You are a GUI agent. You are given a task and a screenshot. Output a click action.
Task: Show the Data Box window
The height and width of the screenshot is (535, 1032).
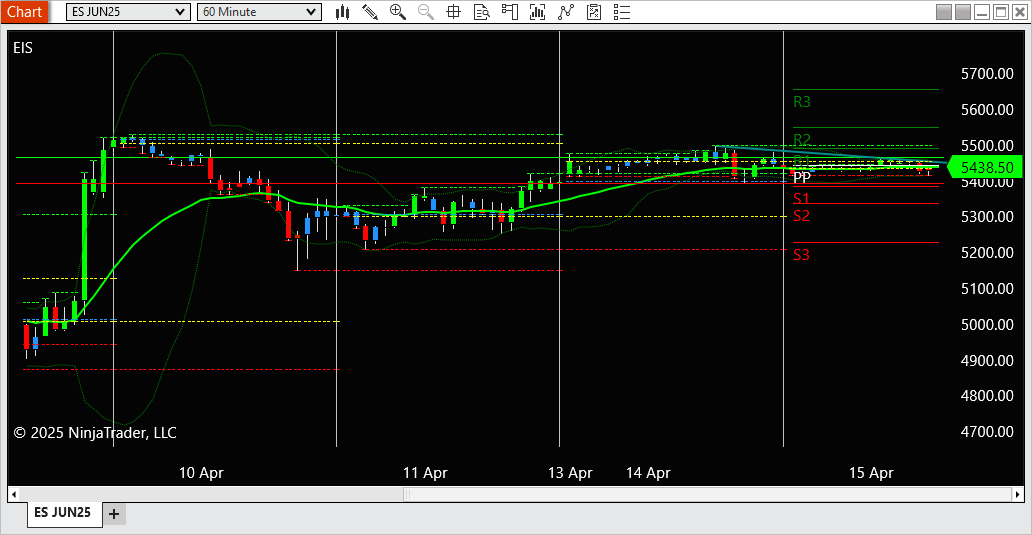pos(482,12)
